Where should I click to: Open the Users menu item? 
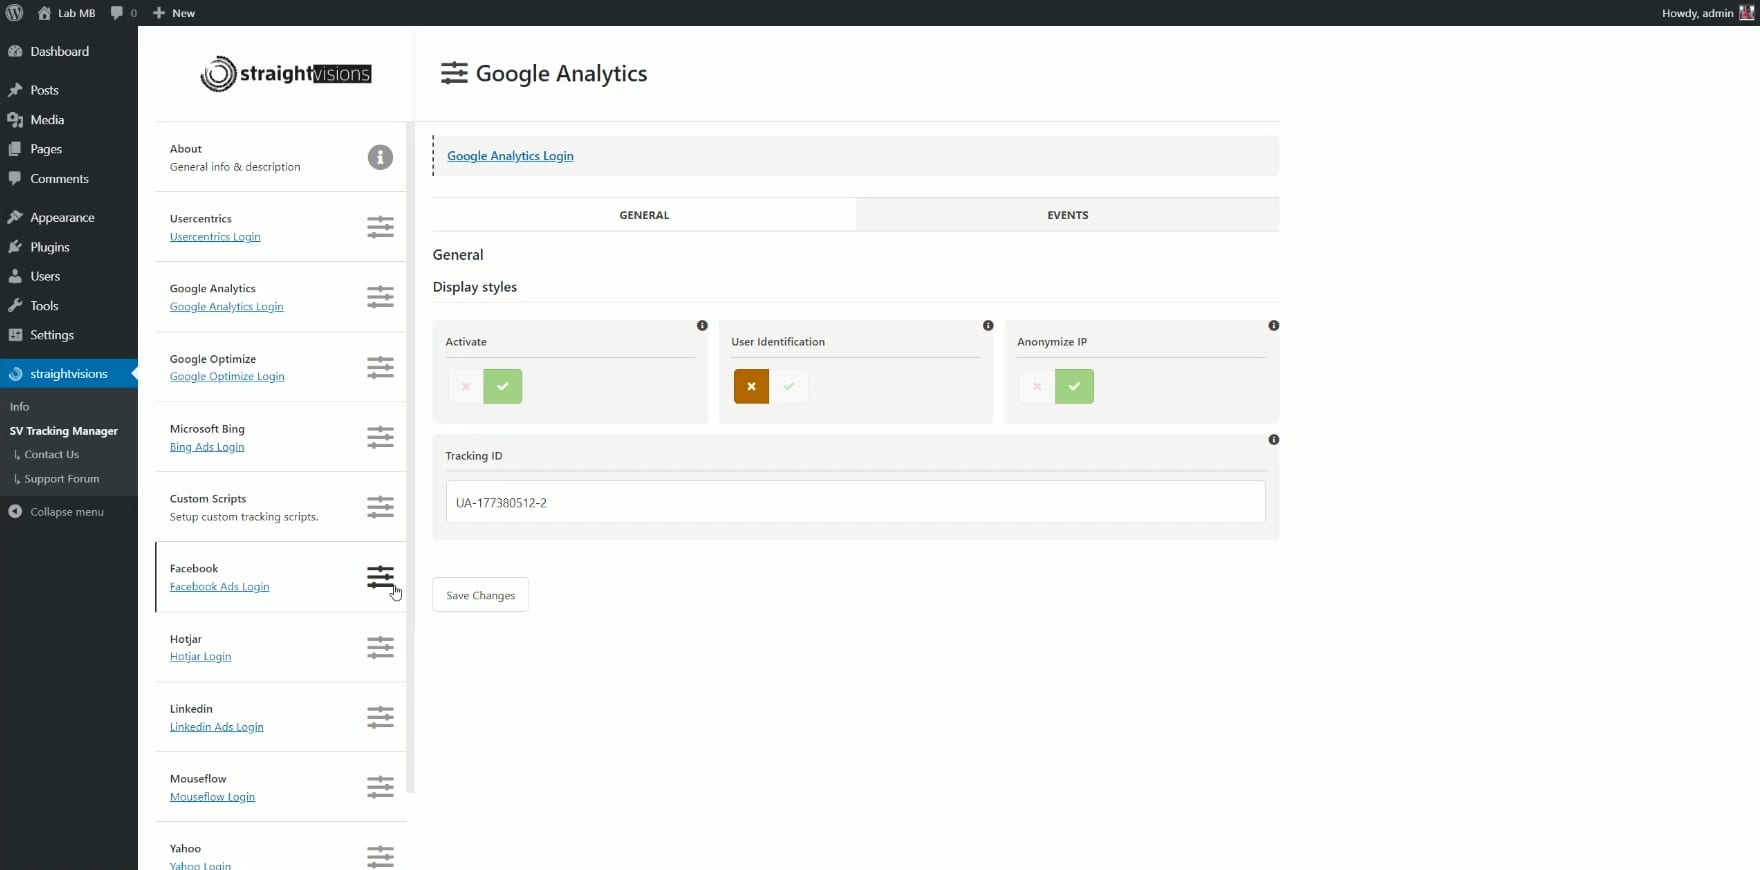[69, 276]
